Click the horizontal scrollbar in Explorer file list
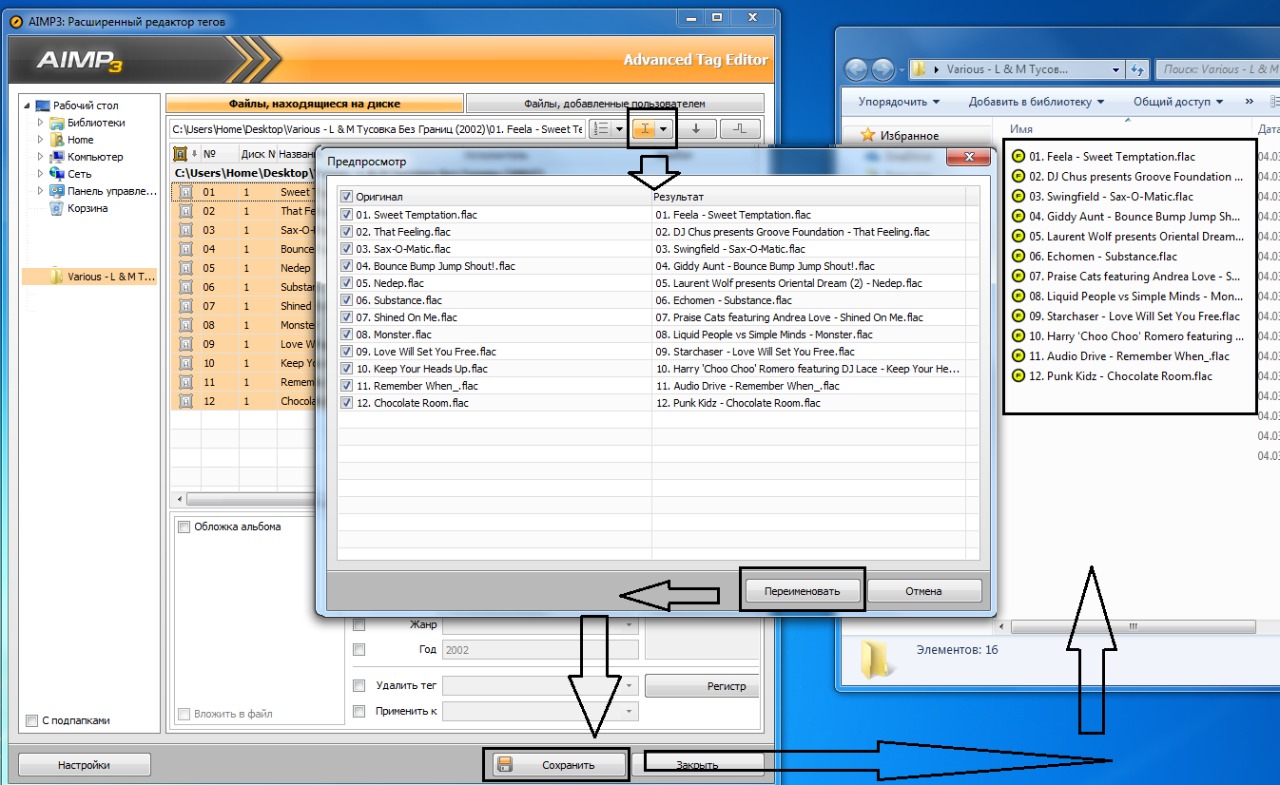Image resolution: width=1280 pixels, height=785 pixels. click(1135, 627)
